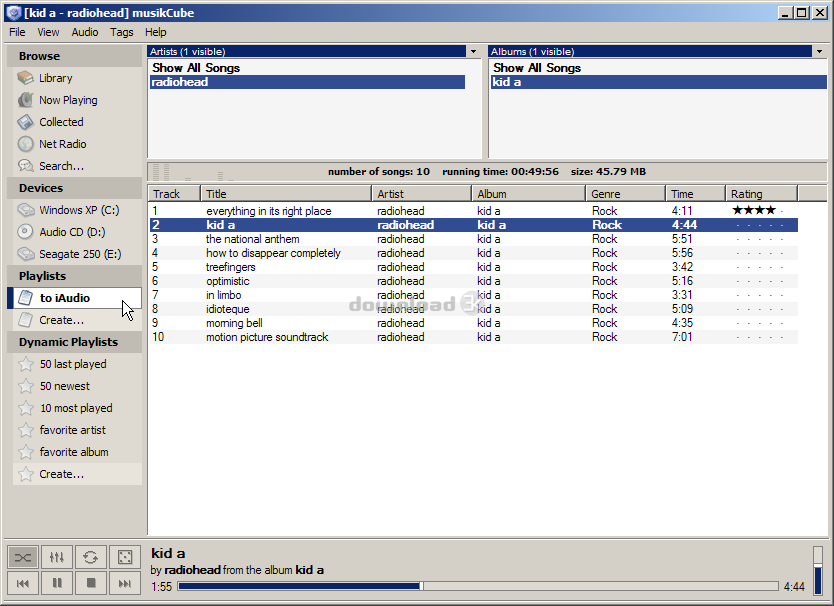Open the Help menu
Image resolution: width=834 pixels, height=606 pixels.
coord(156,32)
